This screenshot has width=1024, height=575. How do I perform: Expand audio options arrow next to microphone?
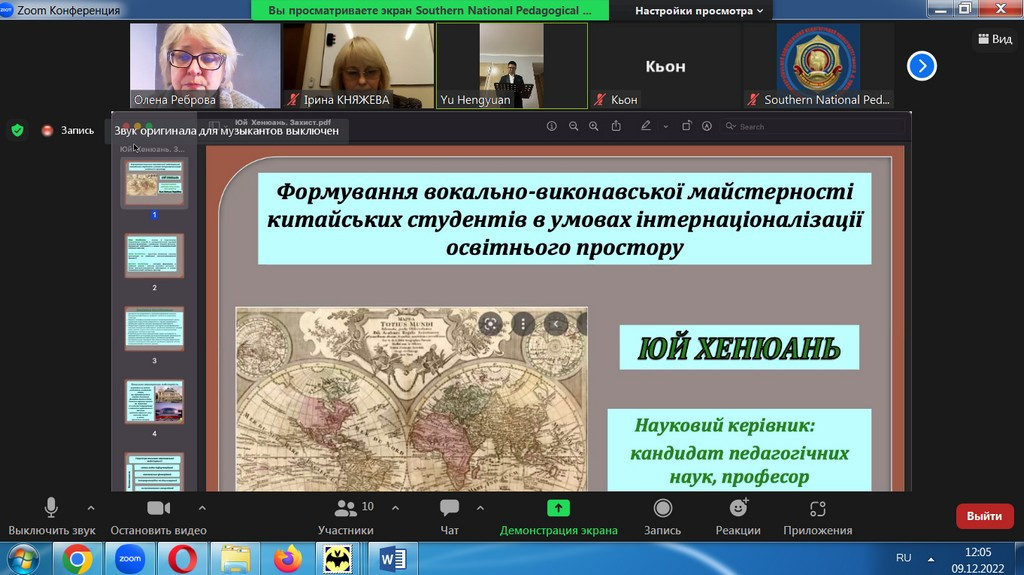click(x=91, y=508)
